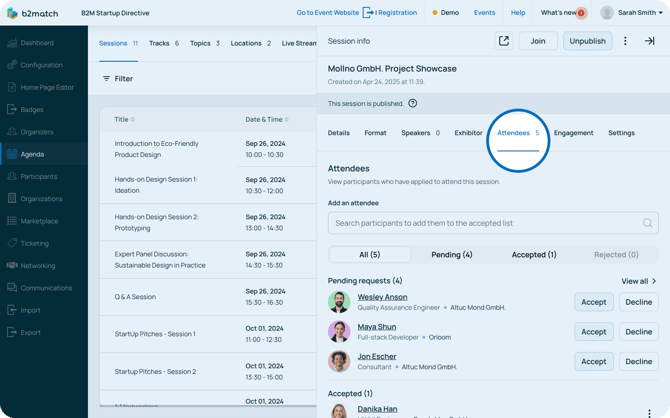Accept Jon Escher's request
Viewport: 670px width, 418px height.
click(594, 362)
